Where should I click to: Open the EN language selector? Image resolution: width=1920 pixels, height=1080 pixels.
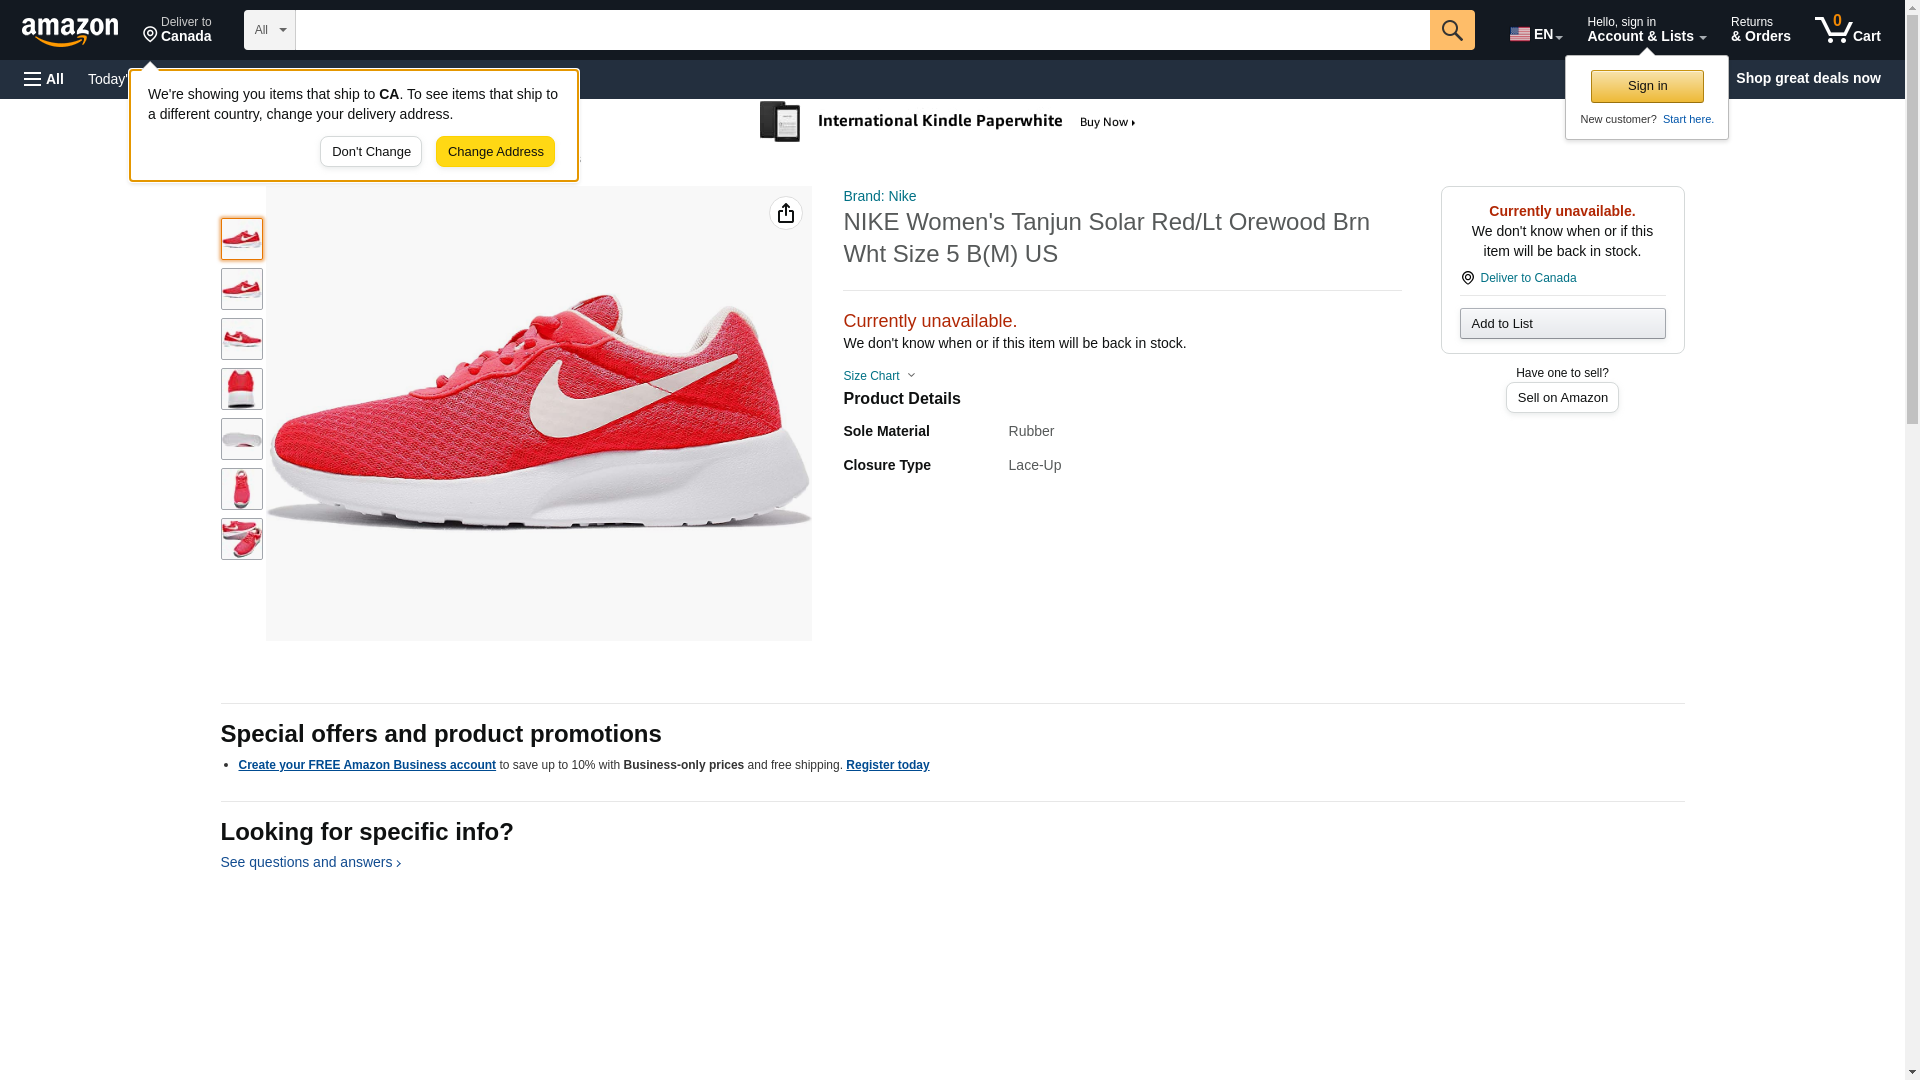1535,33
